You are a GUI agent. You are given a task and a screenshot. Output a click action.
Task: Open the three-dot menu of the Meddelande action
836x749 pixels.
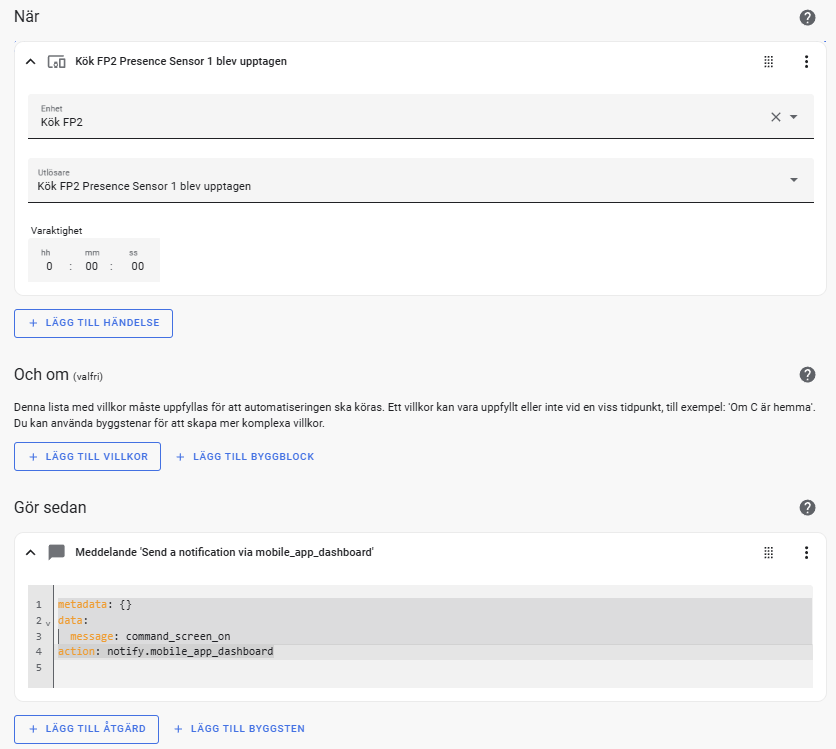tap(806, 553)
